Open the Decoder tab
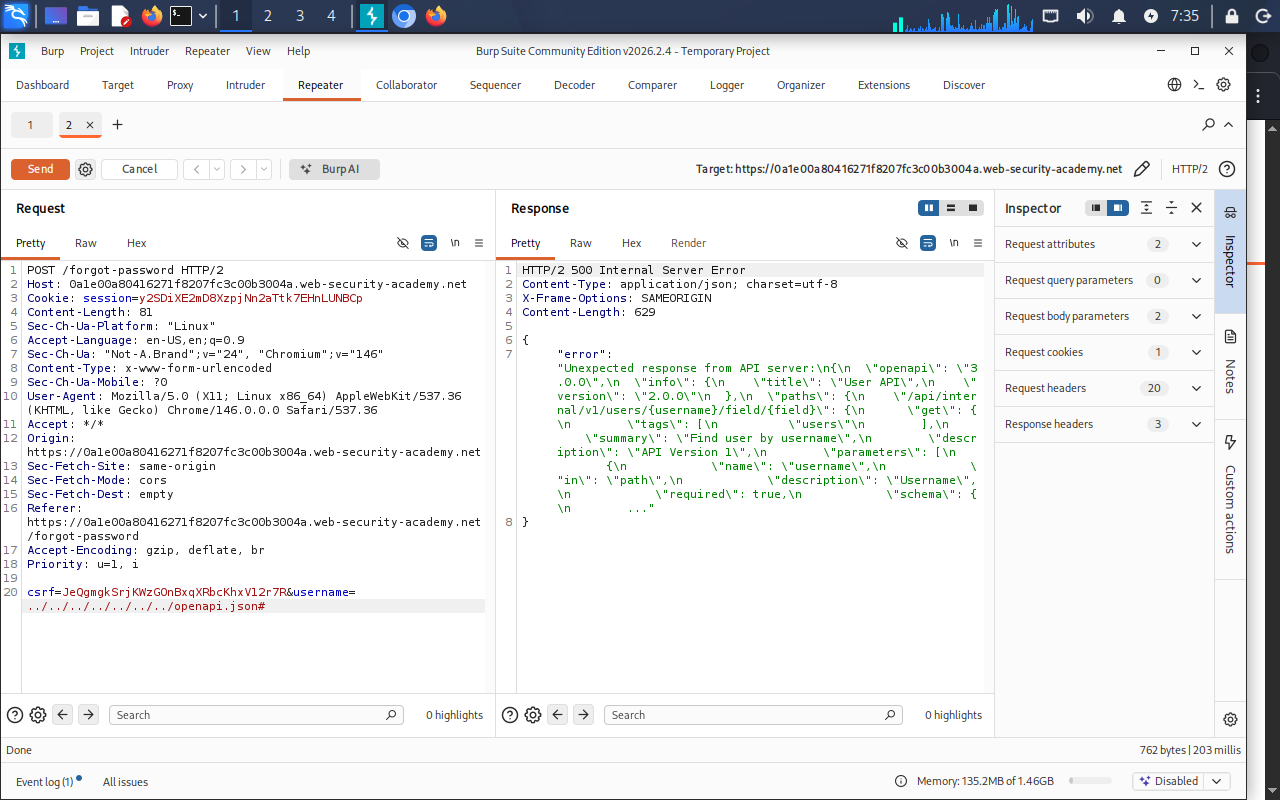The height and width of the screenshot is (800, 1280). (x=574, y=85)
